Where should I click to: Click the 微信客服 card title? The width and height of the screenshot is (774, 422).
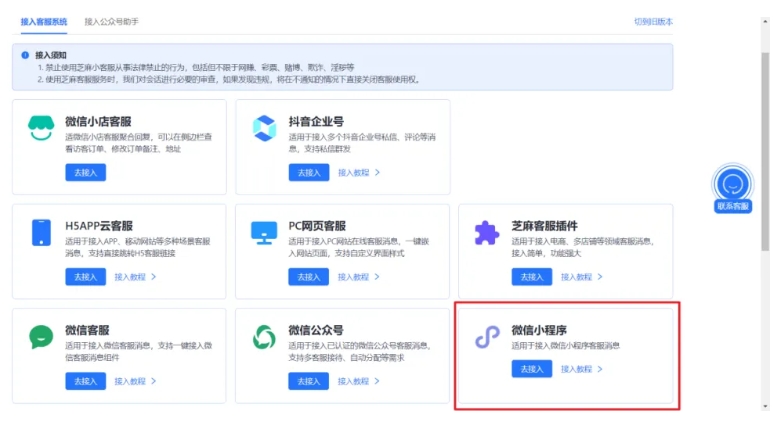87,330
